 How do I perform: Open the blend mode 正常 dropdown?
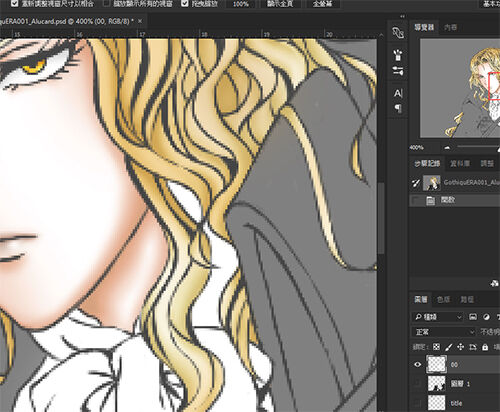[444, 332]
